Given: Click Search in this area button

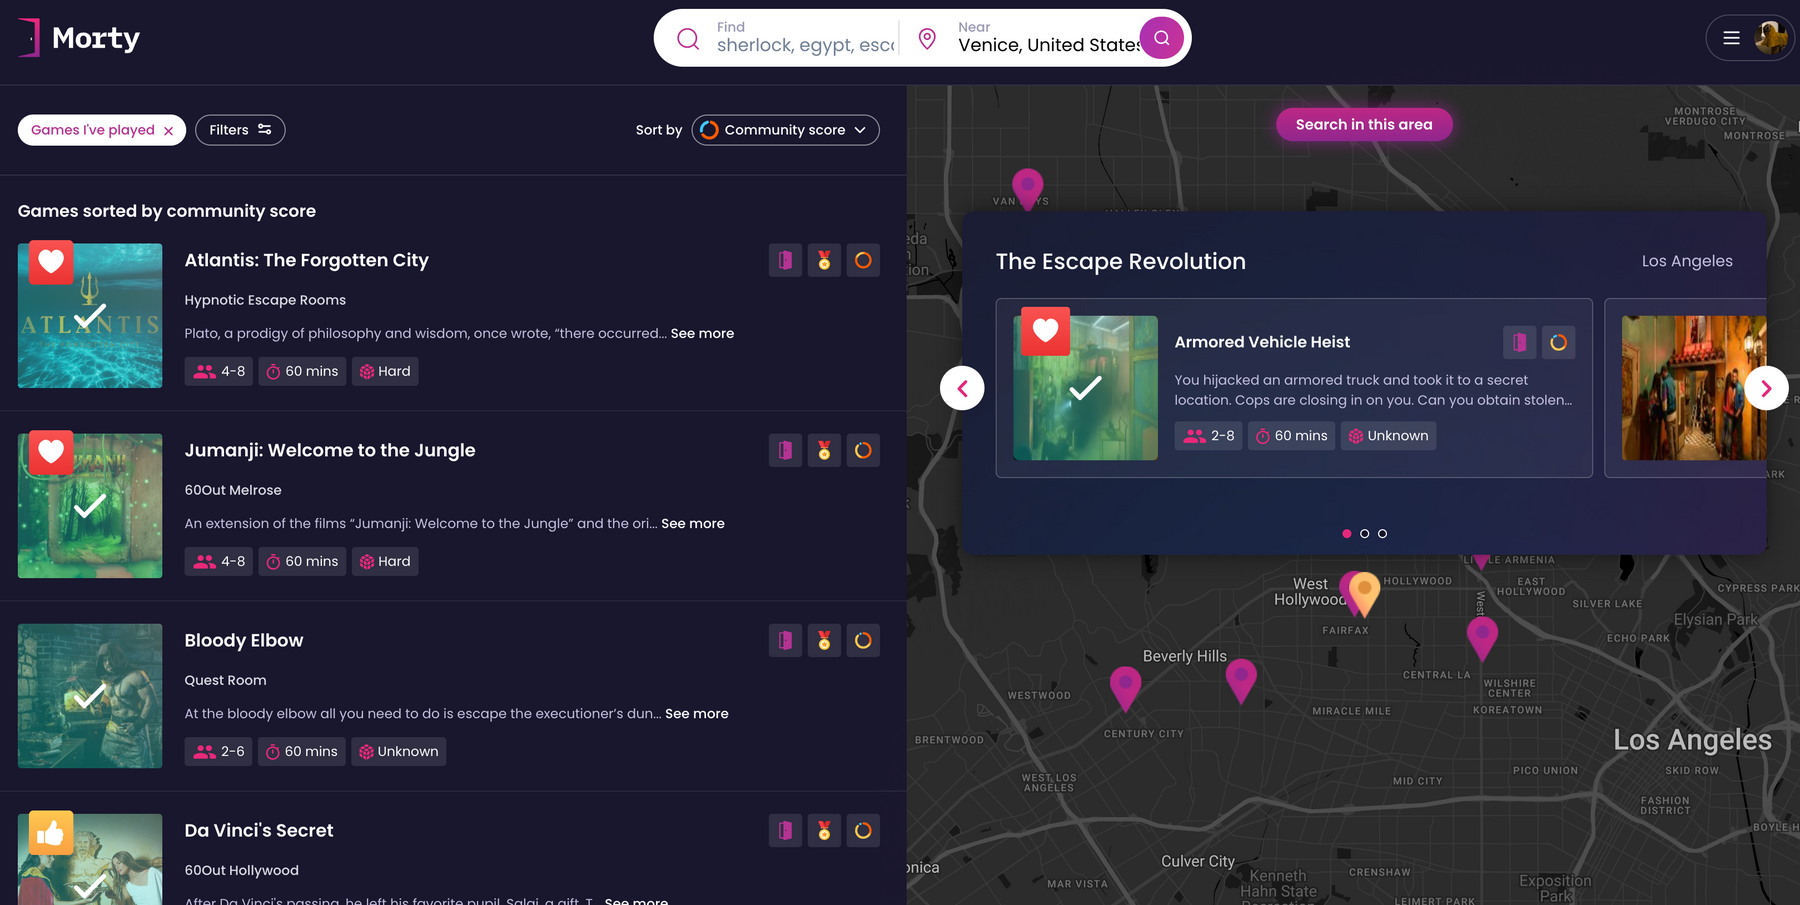Looking at the screenshot, I should point(1364,124).
